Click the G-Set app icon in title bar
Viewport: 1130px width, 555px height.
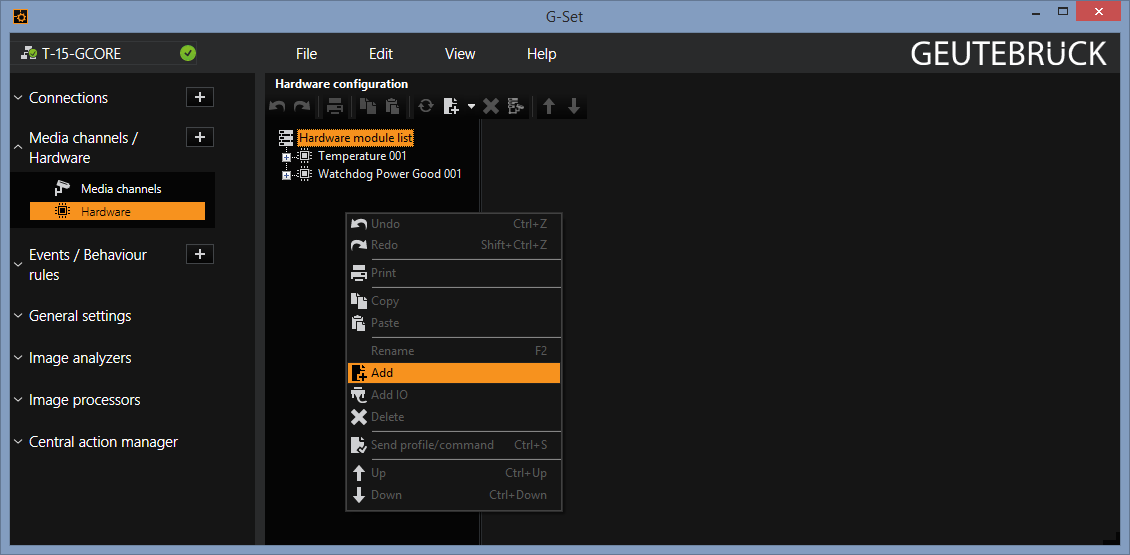click(21, 15)
